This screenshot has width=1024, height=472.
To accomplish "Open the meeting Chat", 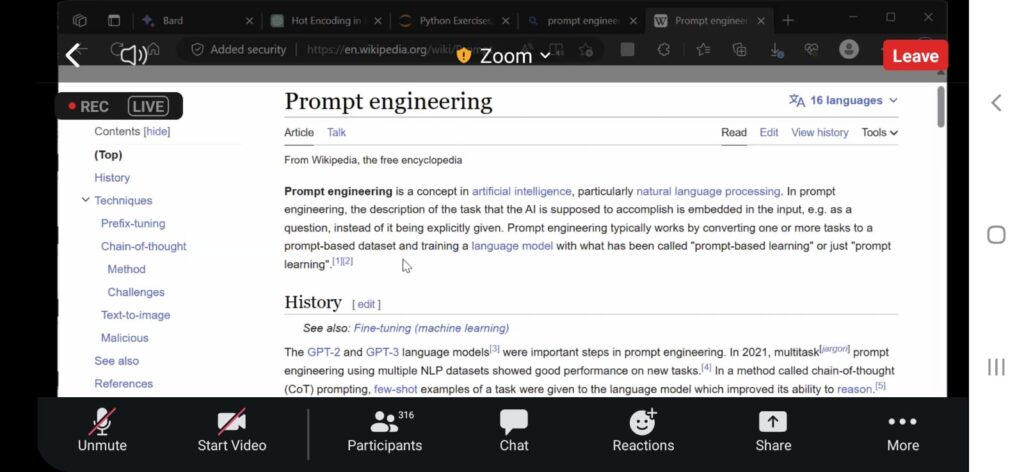I will (x=514, y=430).
